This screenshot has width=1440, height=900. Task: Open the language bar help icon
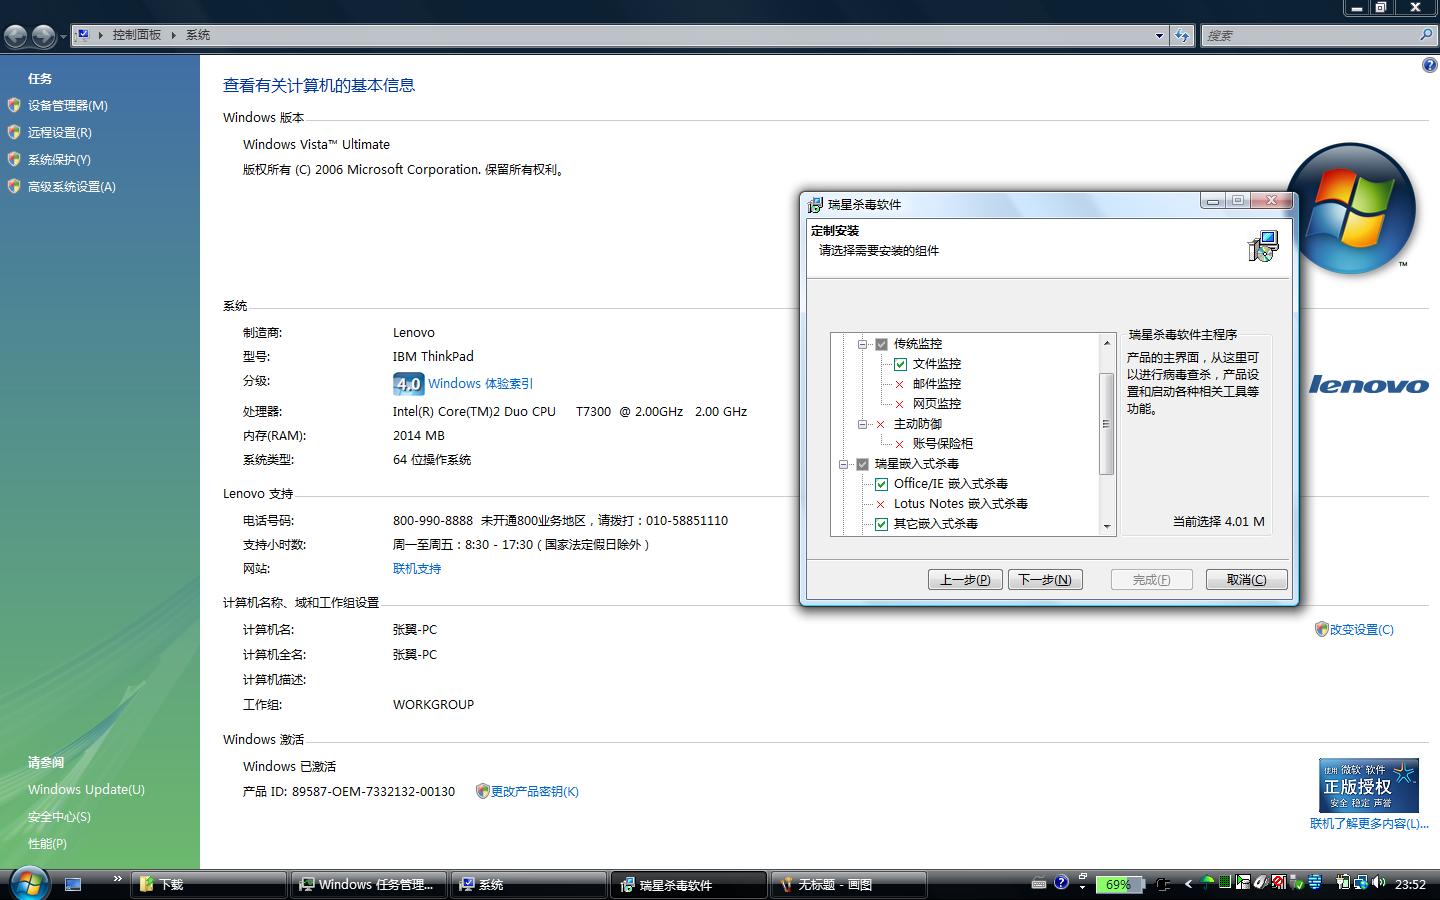point(1062,882)
